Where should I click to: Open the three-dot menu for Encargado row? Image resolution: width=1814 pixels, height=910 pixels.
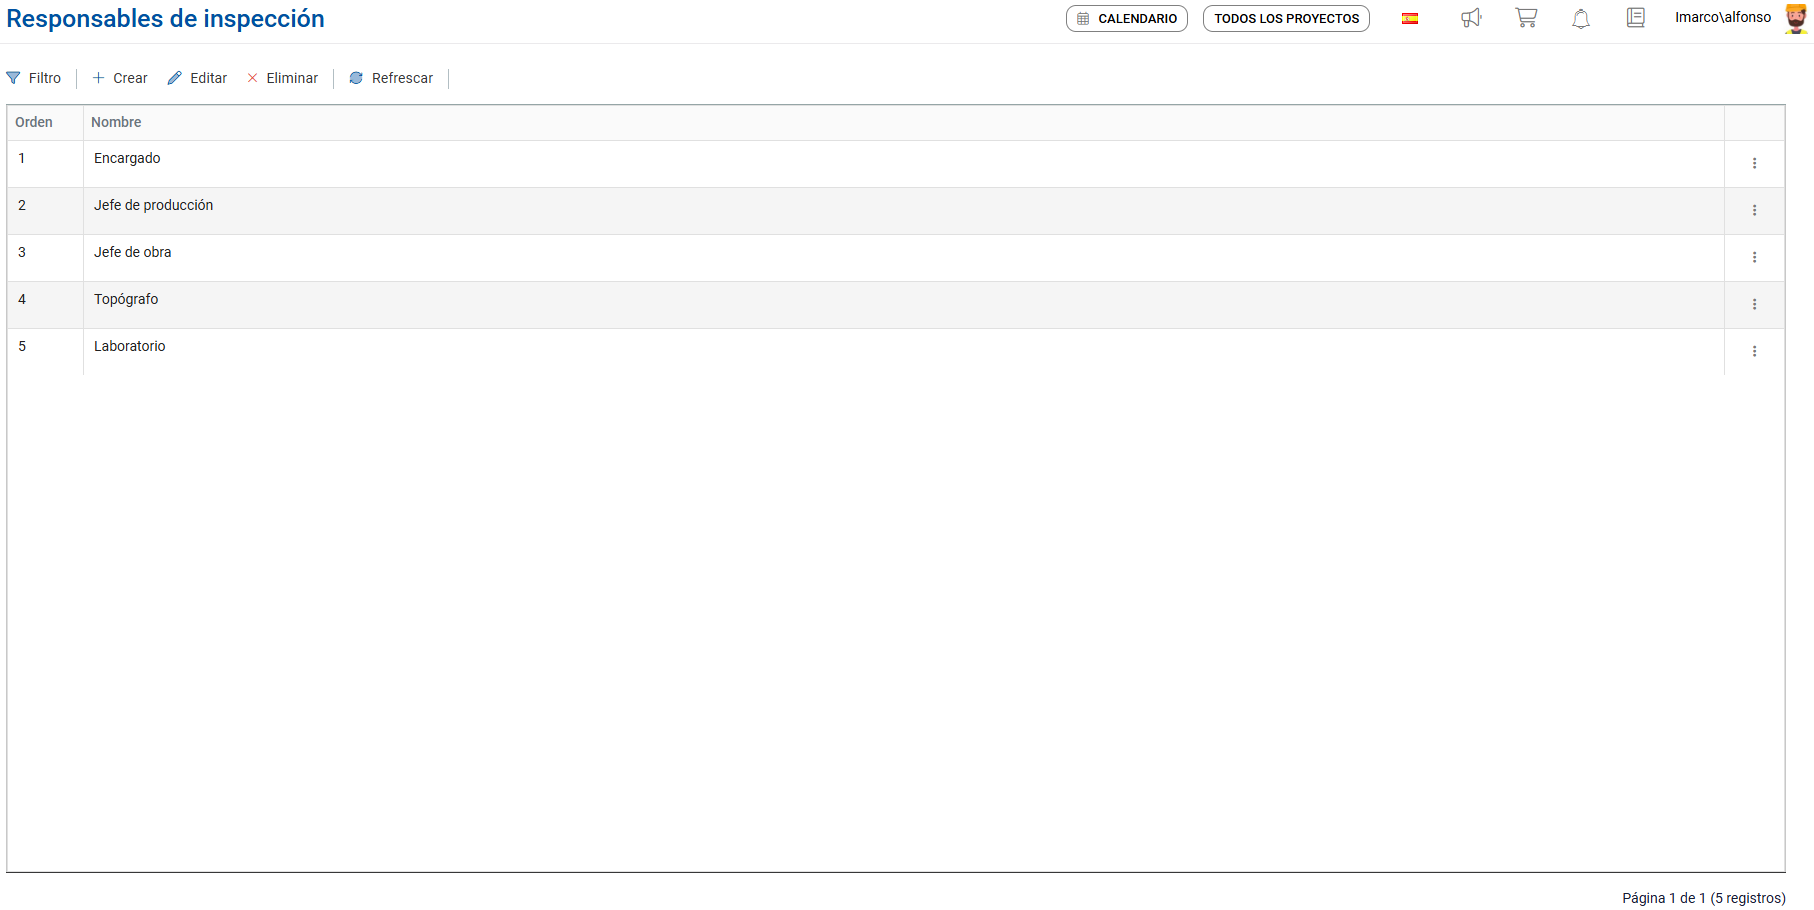[x=1754, y=163]
